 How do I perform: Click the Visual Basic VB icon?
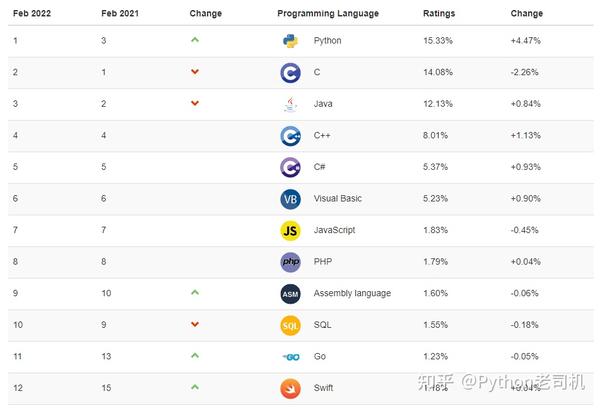click(290, 199)
